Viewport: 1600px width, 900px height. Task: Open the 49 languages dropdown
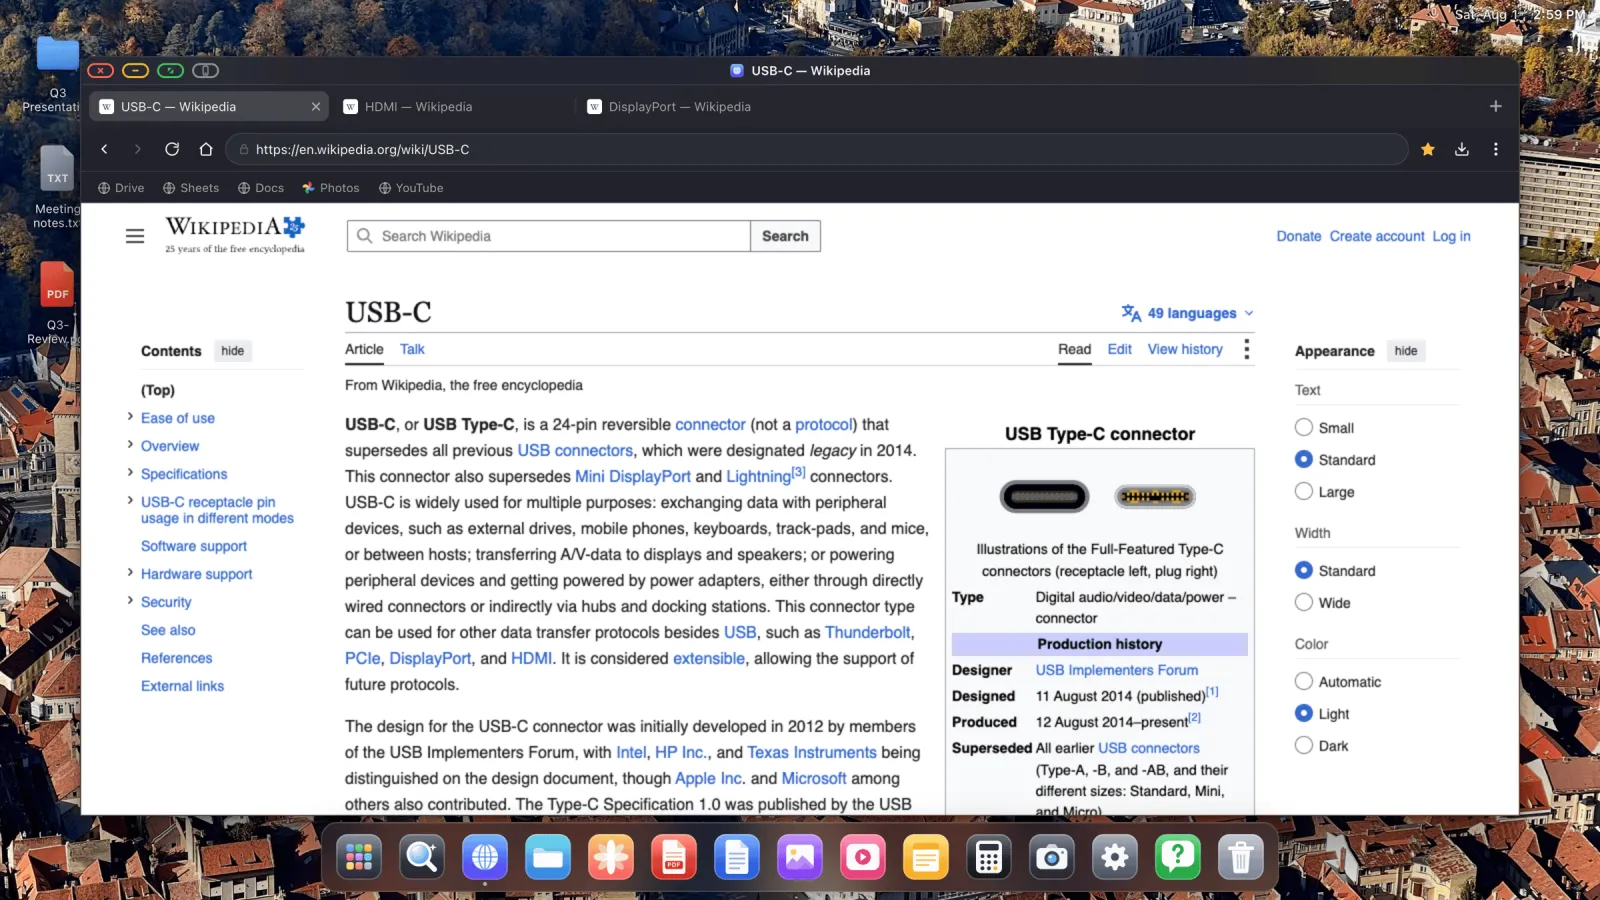[1187, 313]
